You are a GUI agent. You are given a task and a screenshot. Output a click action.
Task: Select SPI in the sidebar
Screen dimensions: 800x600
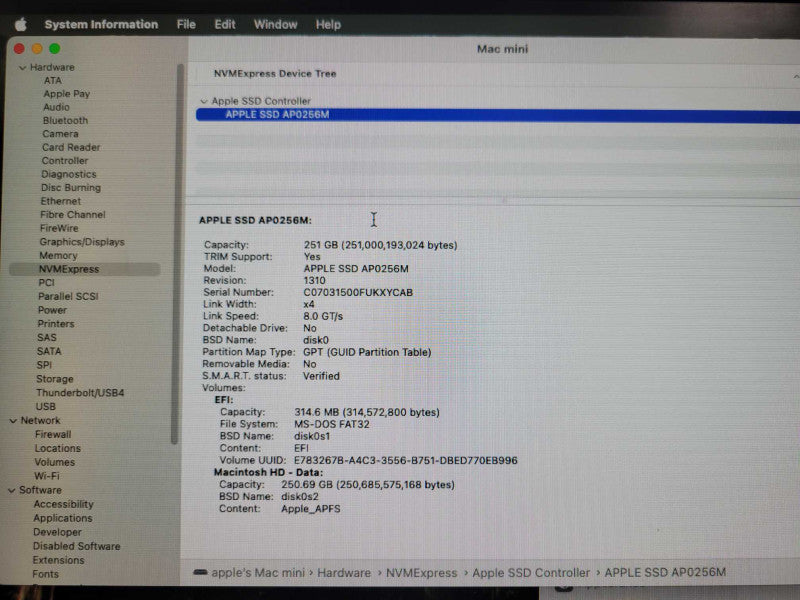point(44,365)
